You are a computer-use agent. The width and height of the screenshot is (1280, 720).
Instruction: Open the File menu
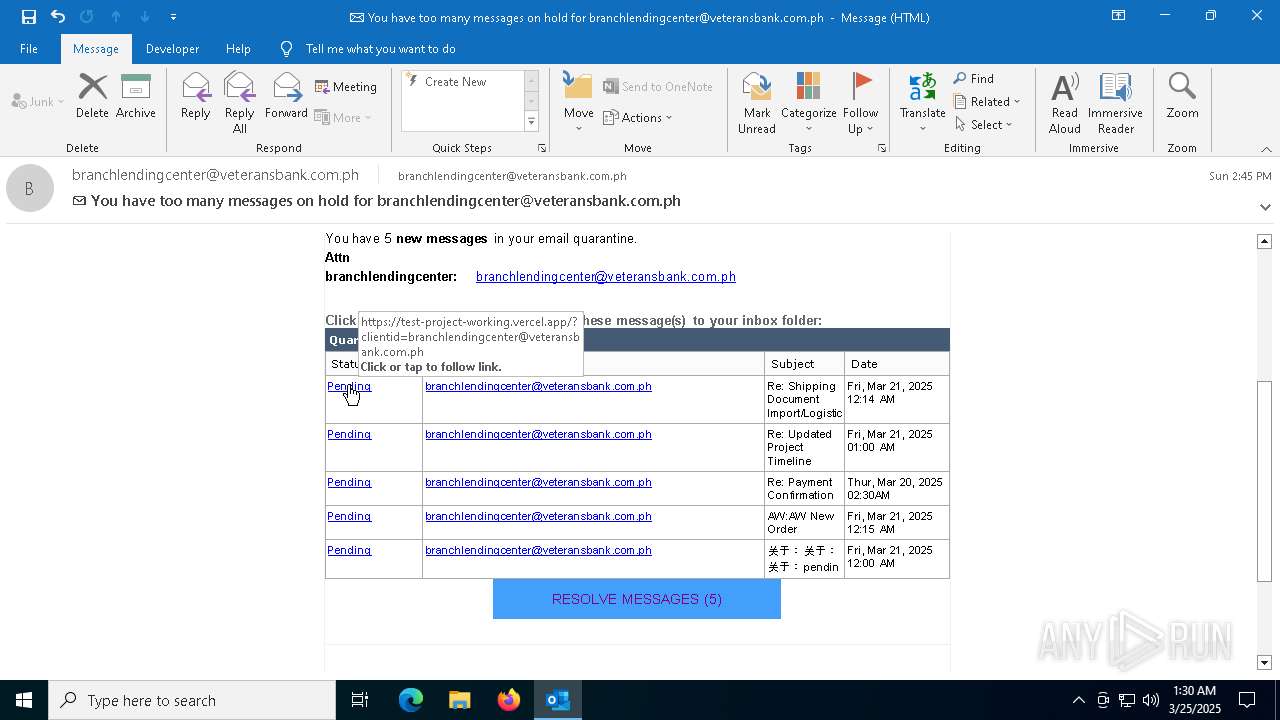coord(29,49)
